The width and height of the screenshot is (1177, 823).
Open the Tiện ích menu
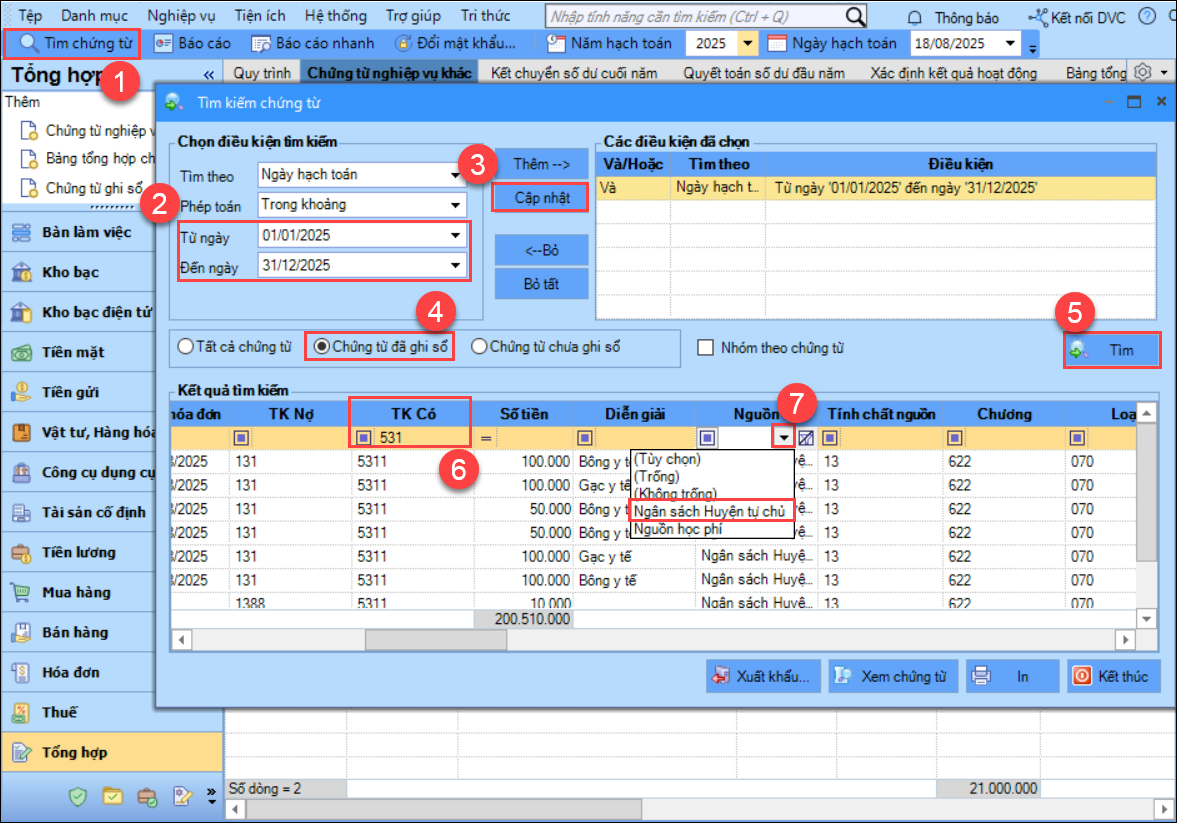[260, 16]
